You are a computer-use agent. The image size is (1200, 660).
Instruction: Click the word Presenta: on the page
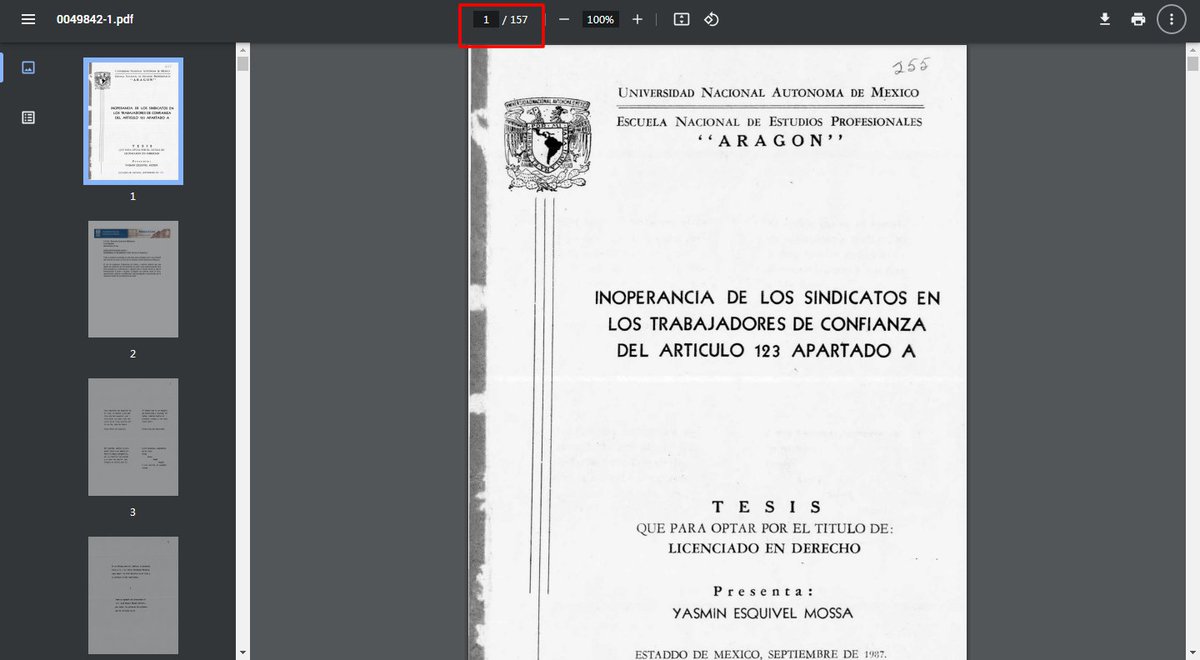pos(763,590)
